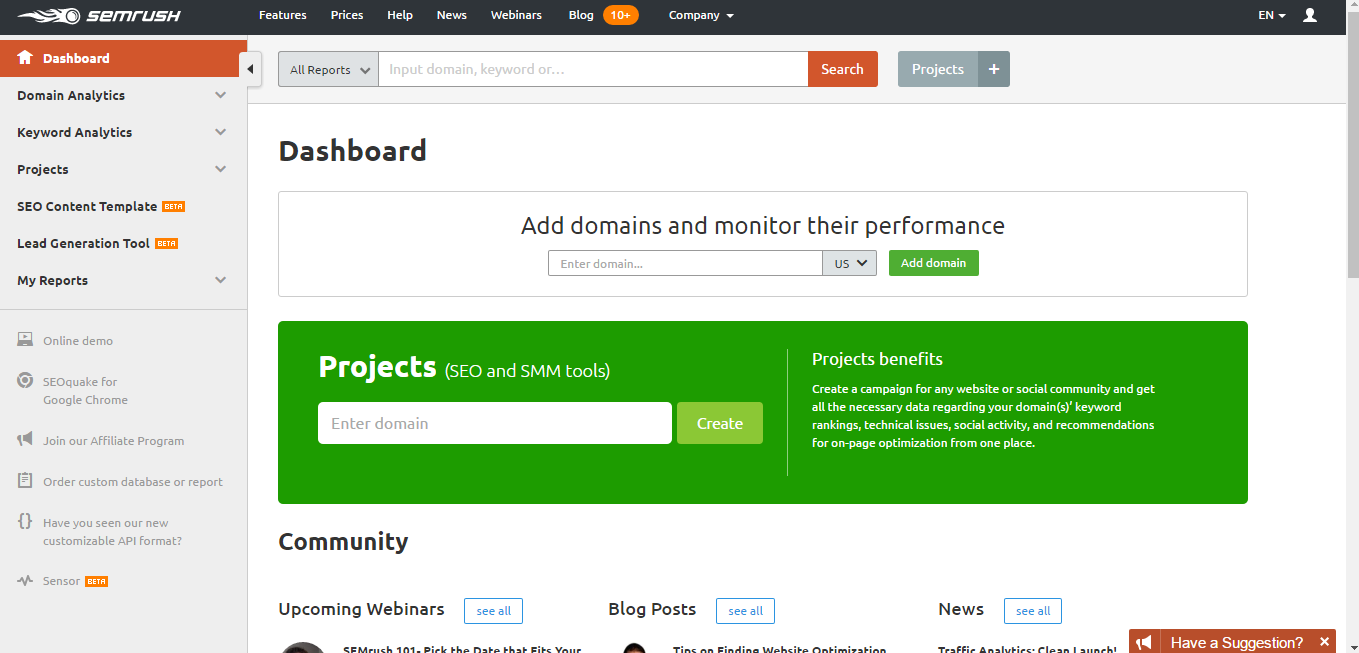Click the main search input field

593,69
